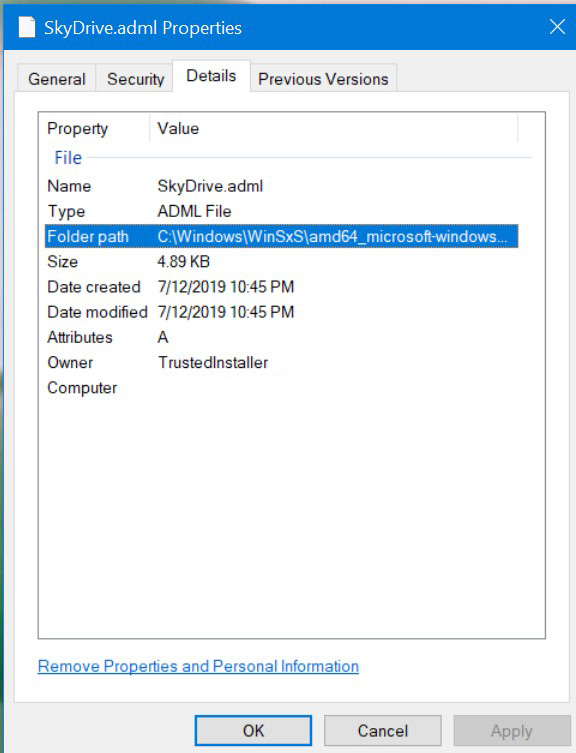Screen dimensions: 576x753
Task: Select the Attributes row
Action: (282, 337)
